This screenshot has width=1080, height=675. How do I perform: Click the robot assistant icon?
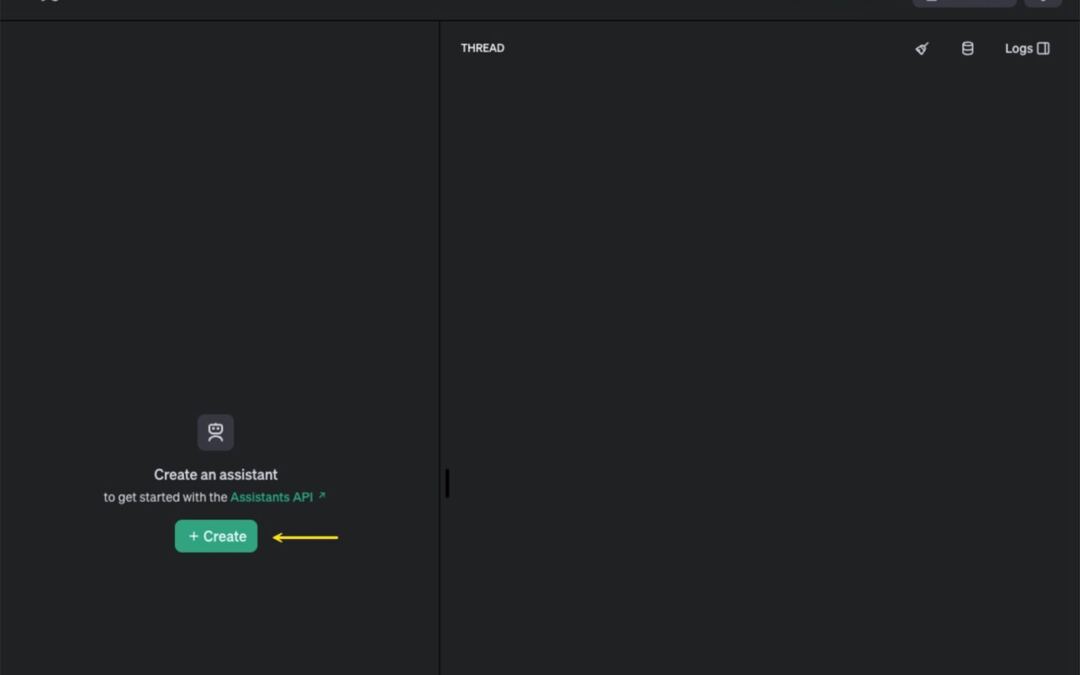(215, 432)
